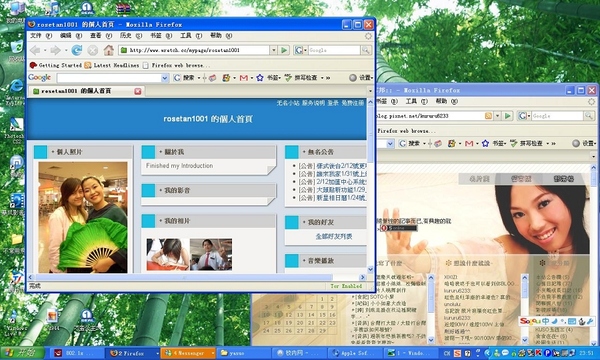Click profile photo with green fan
The image size is (600, 360).
tap(83, 217)
